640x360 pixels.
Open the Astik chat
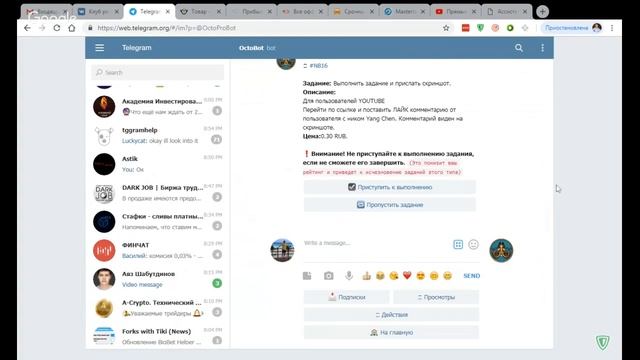coord(158,164)
